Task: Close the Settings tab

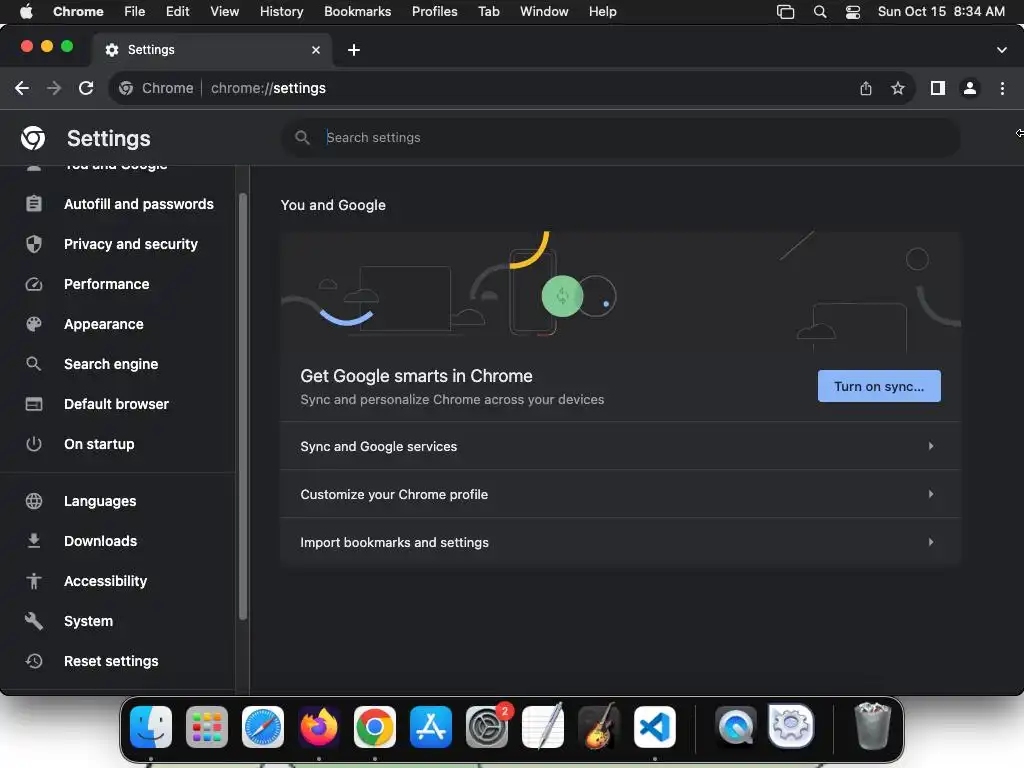Action: [x=316, y=50]
